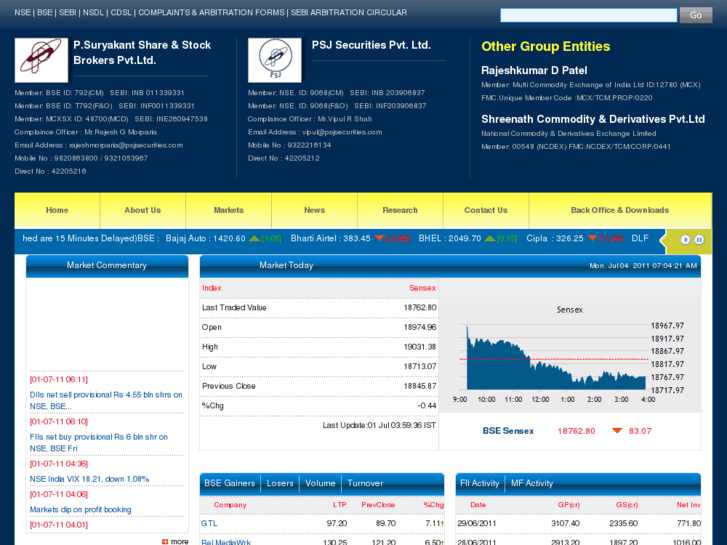Open the Contact Us menu

pos(486,210)
